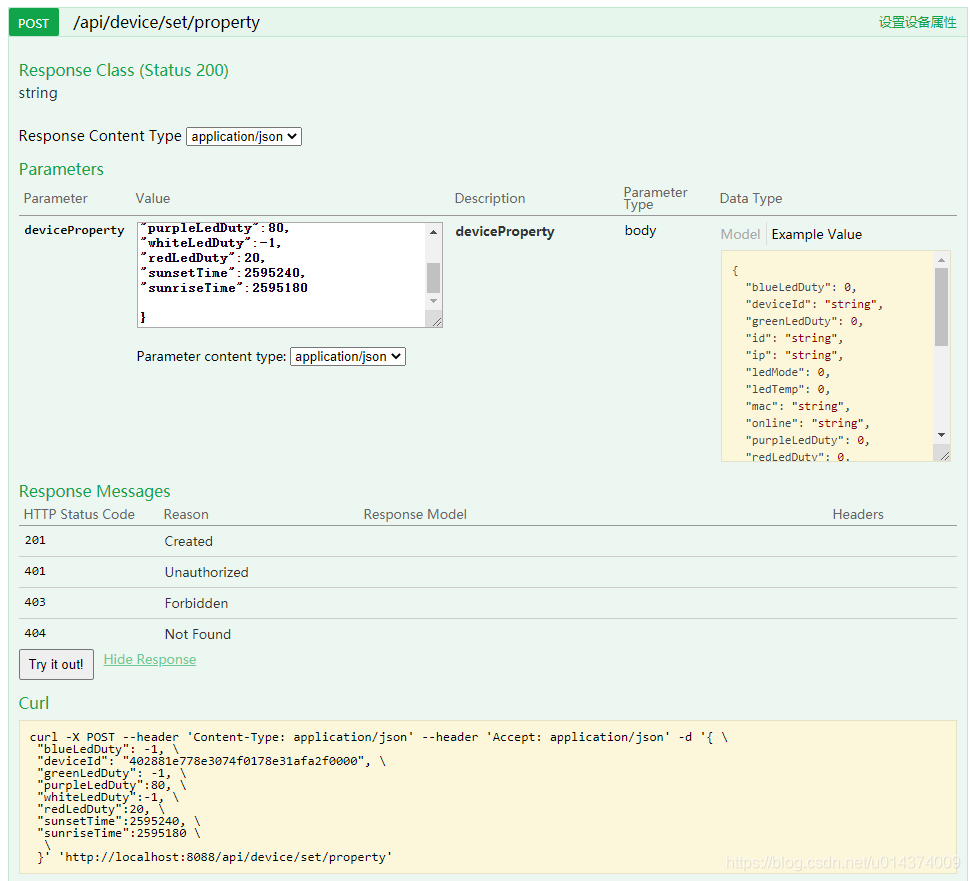
Task: Click the Curl section heading
Action: click(x=33, y=703)
